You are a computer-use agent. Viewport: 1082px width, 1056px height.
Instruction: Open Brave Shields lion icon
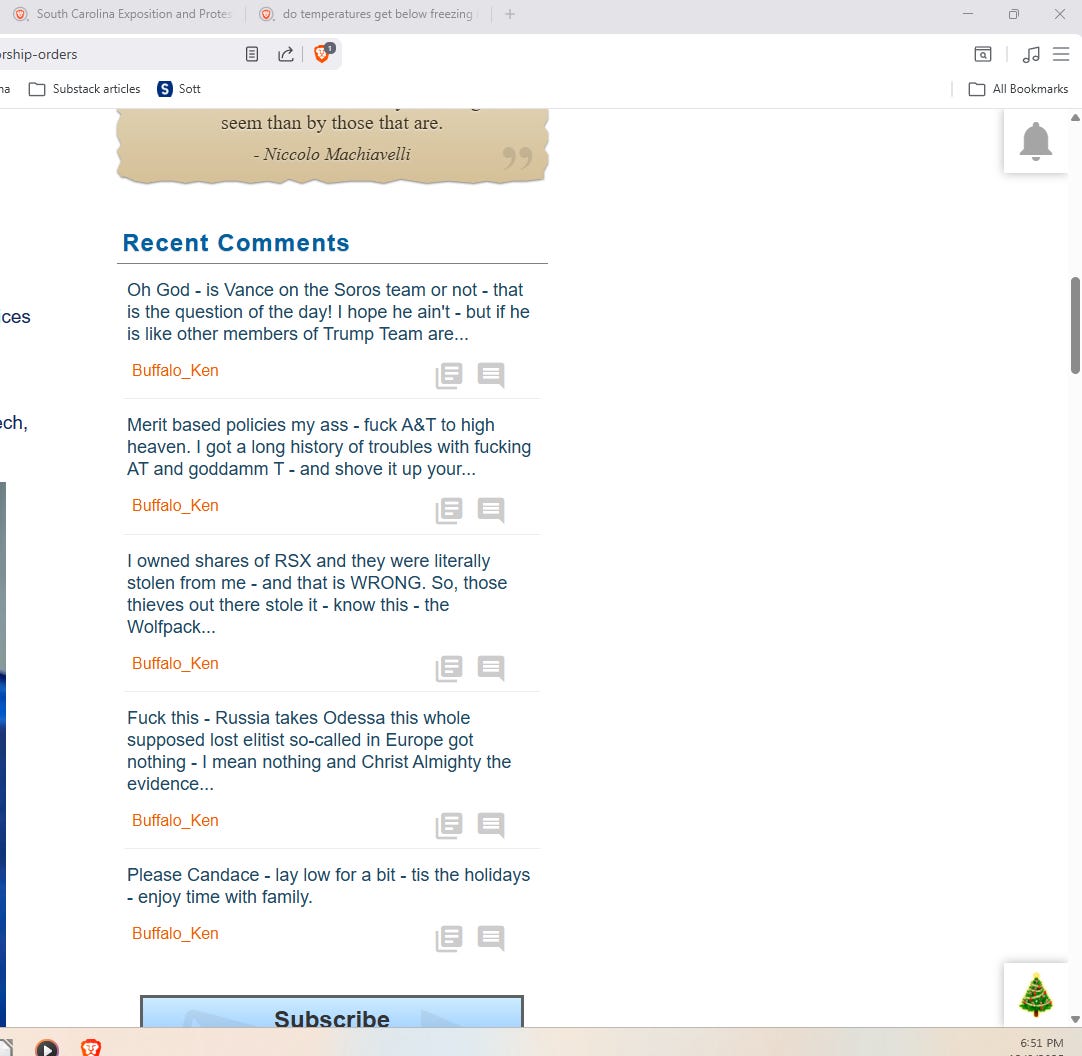[324, 53]
